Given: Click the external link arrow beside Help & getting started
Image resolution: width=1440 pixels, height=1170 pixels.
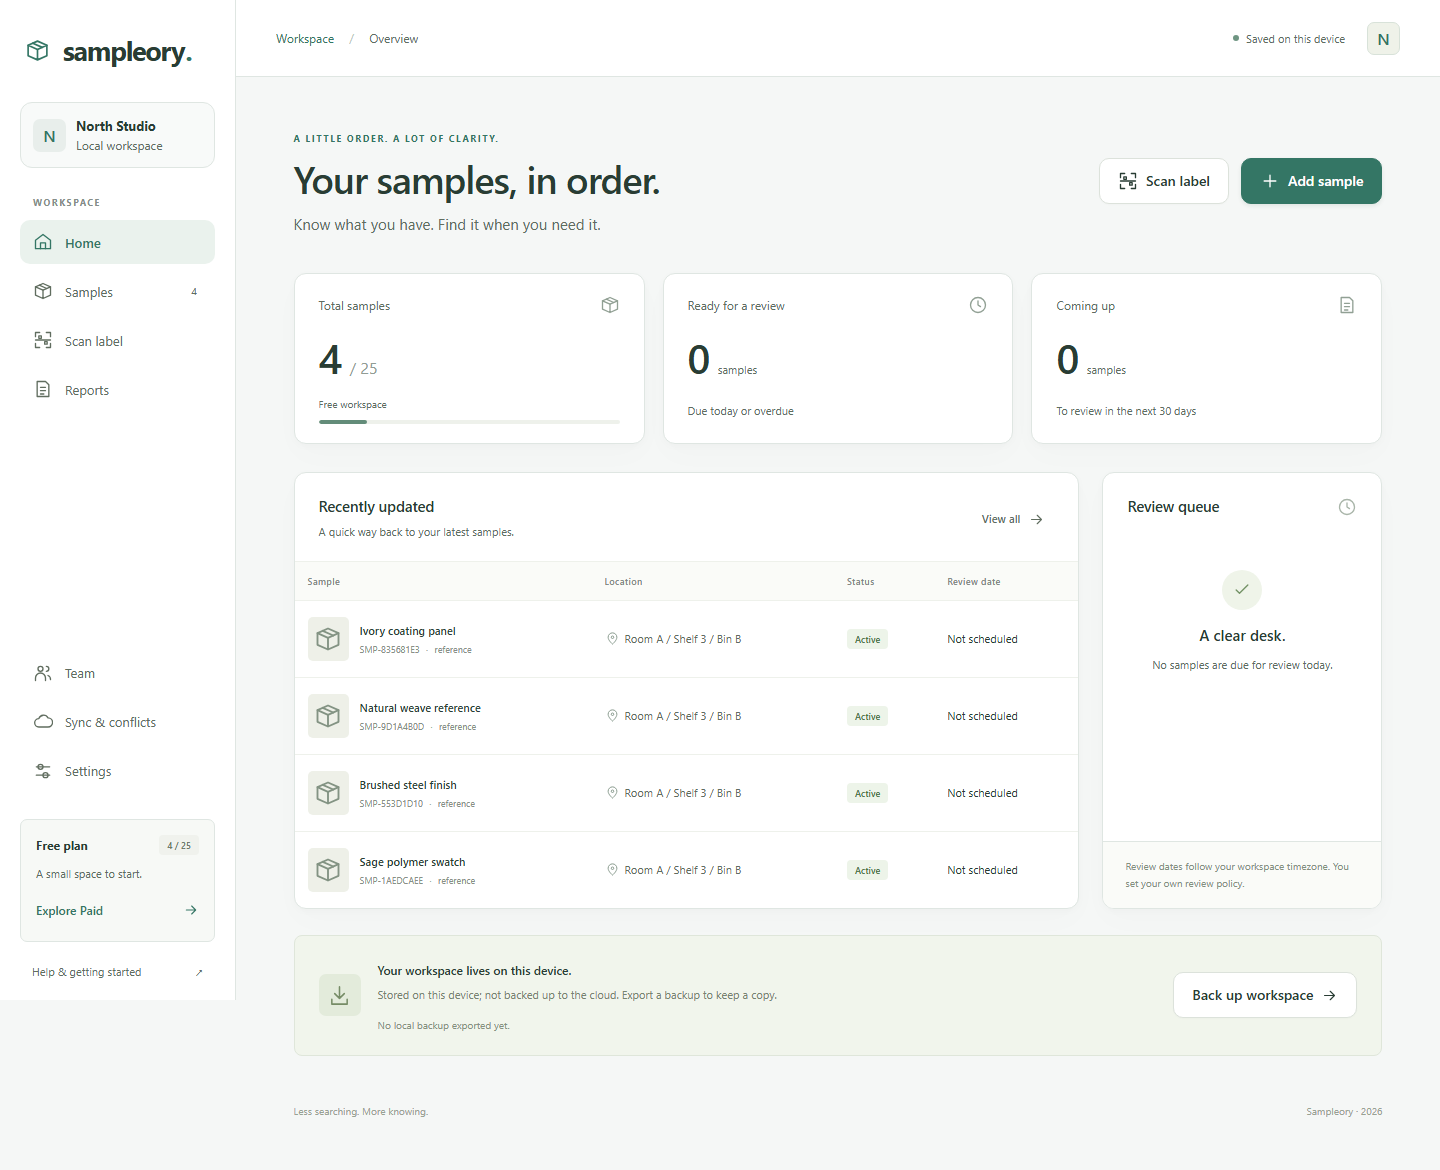Looking at the screenshot, I should [x=199, y=972].
